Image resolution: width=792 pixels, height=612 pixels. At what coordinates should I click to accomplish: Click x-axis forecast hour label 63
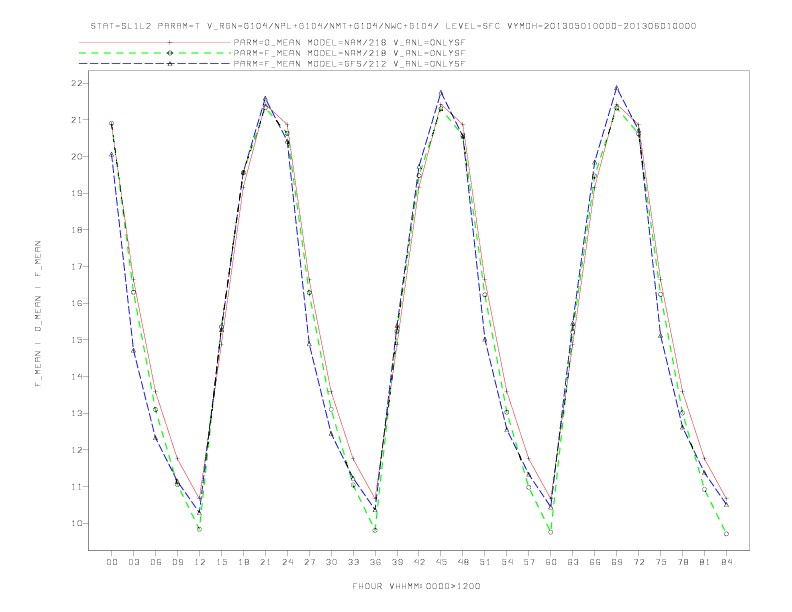pos(573,562)
